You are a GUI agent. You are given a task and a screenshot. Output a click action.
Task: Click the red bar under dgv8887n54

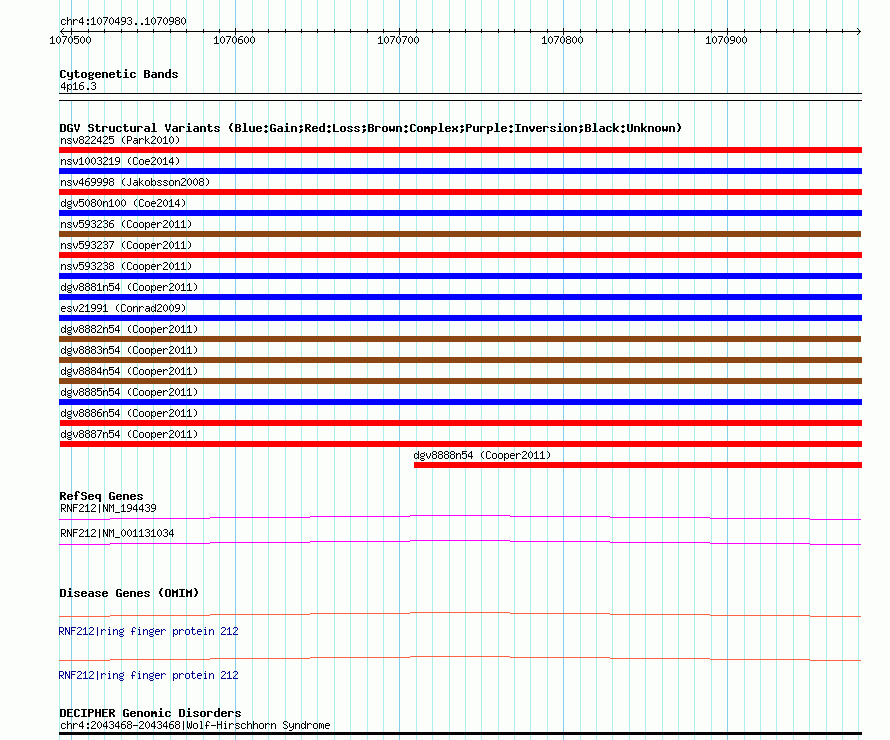point(460,444)
